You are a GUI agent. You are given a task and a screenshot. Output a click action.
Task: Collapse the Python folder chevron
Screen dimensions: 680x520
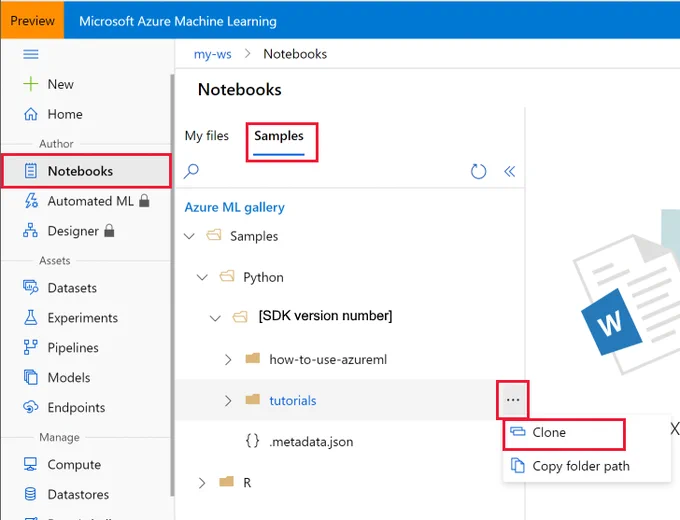click(x=202, y=277)
